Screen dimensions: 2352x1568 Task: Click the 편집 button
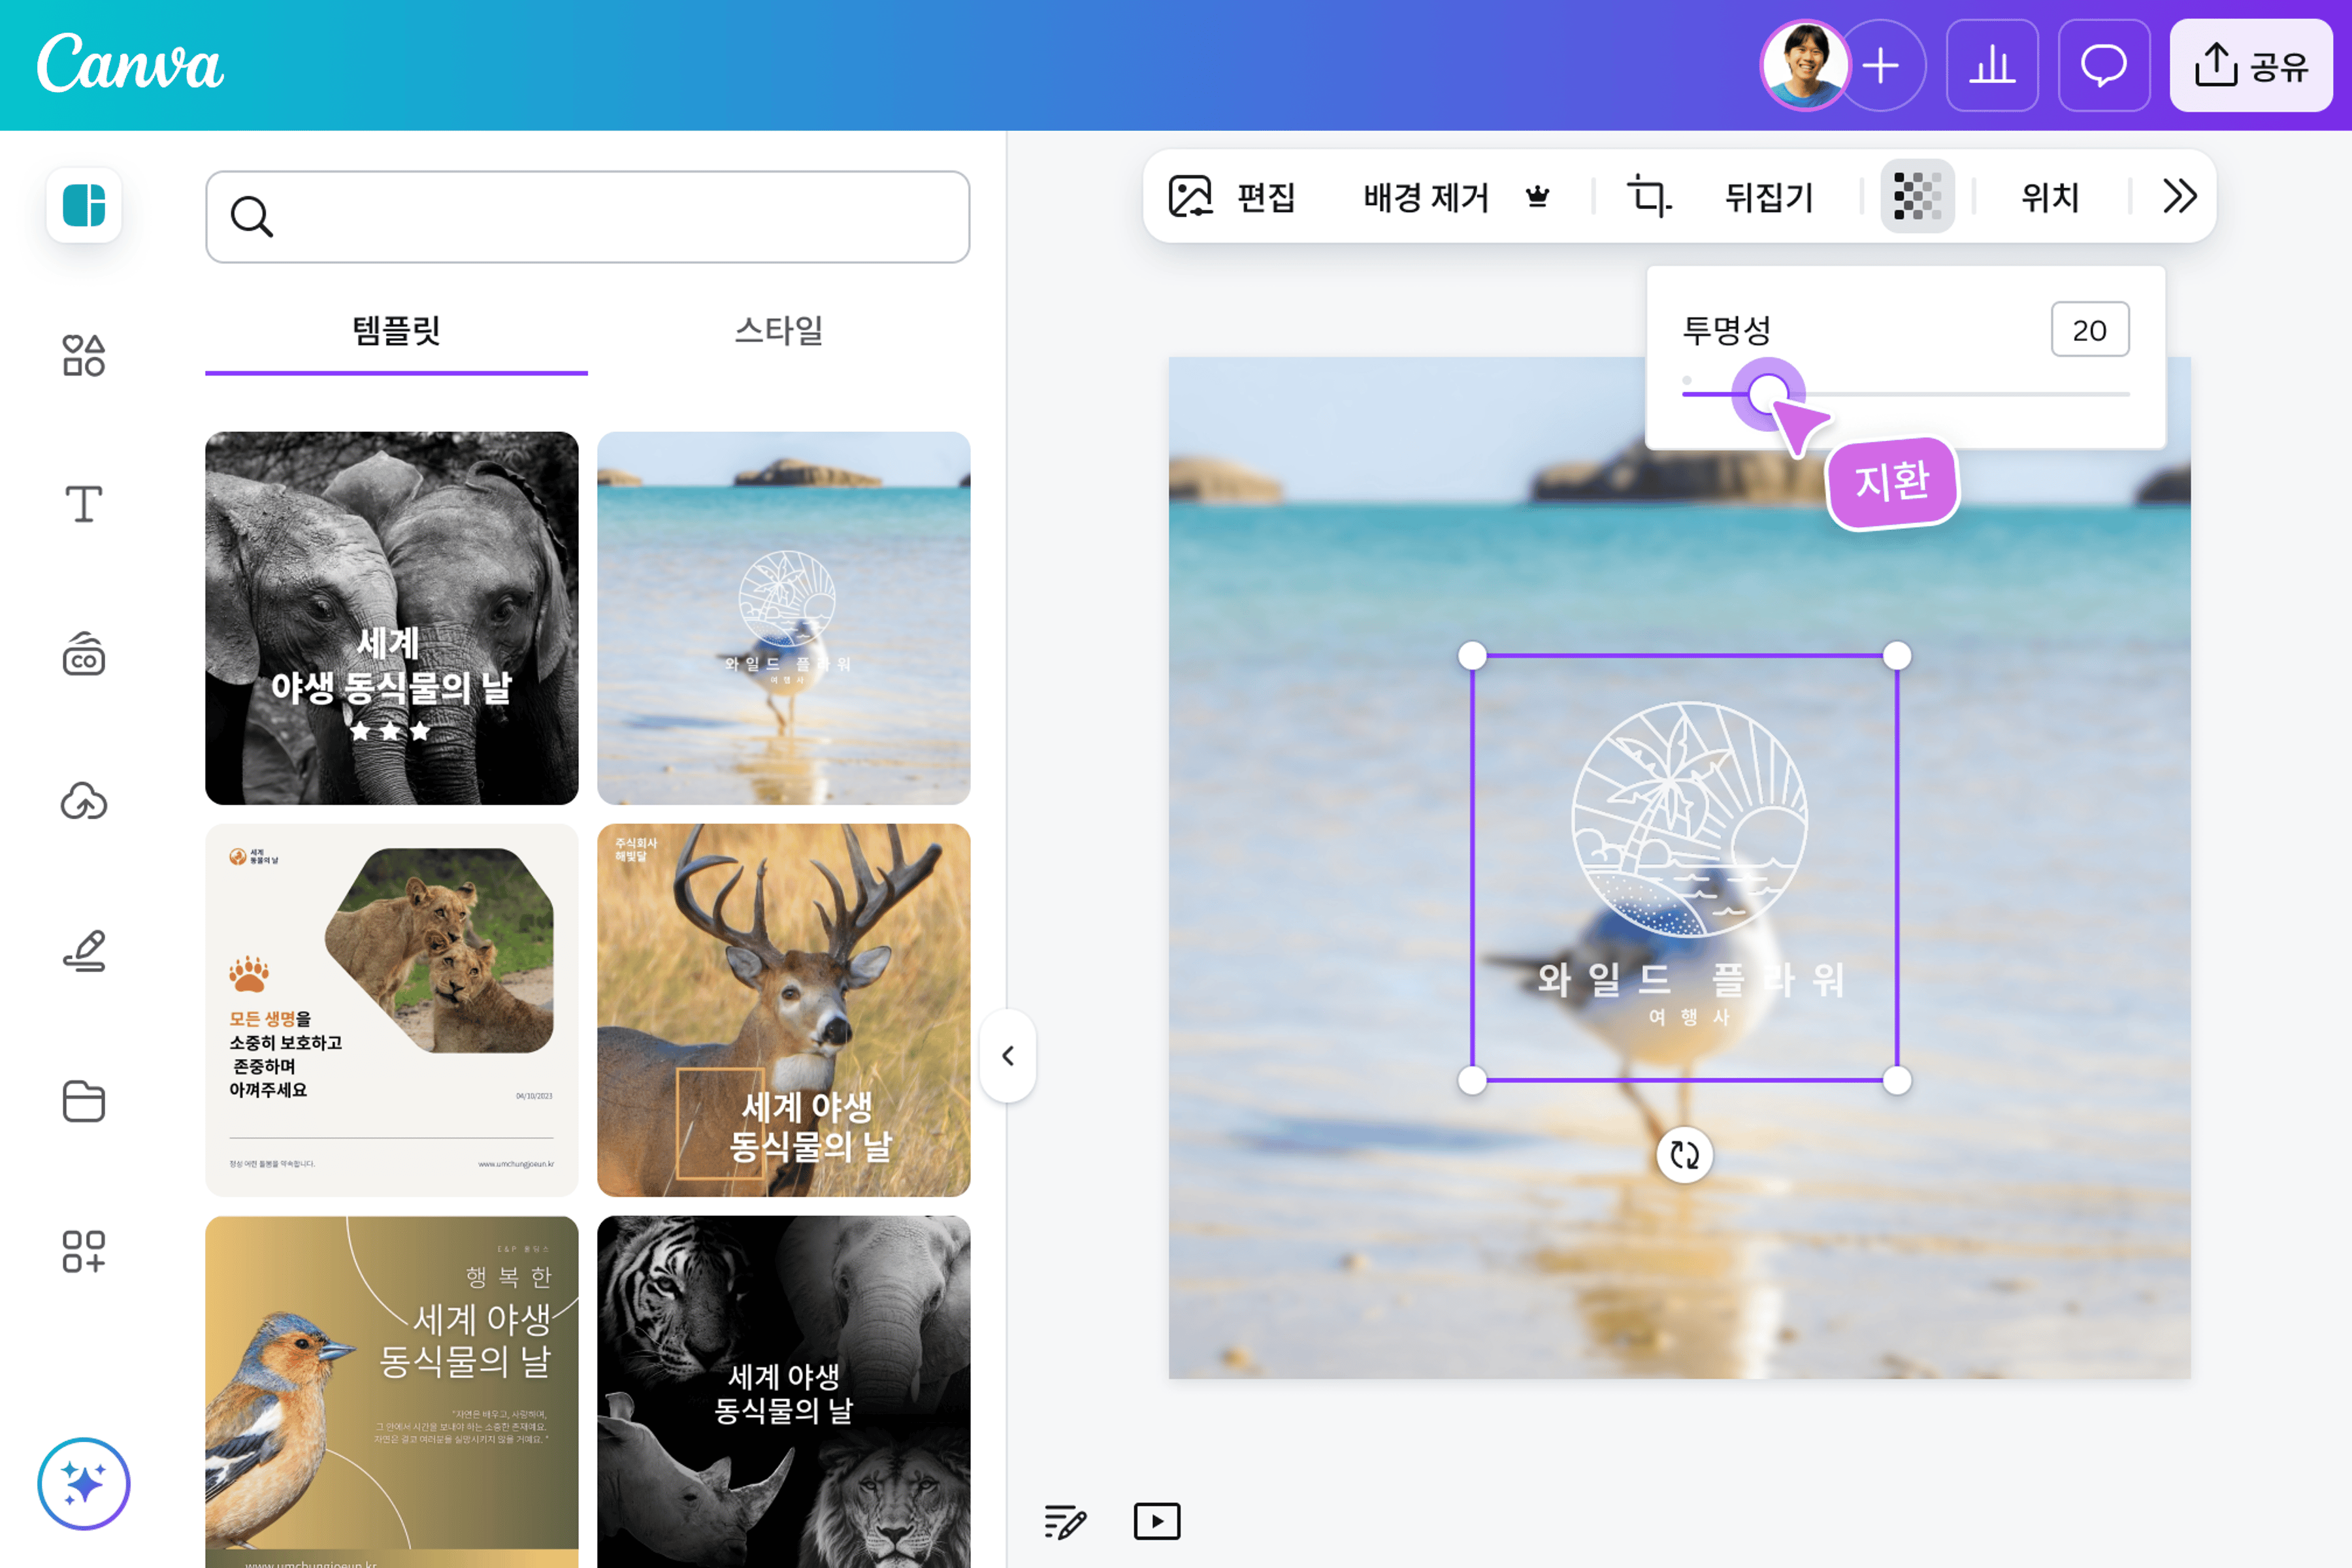coord(1266,197)
